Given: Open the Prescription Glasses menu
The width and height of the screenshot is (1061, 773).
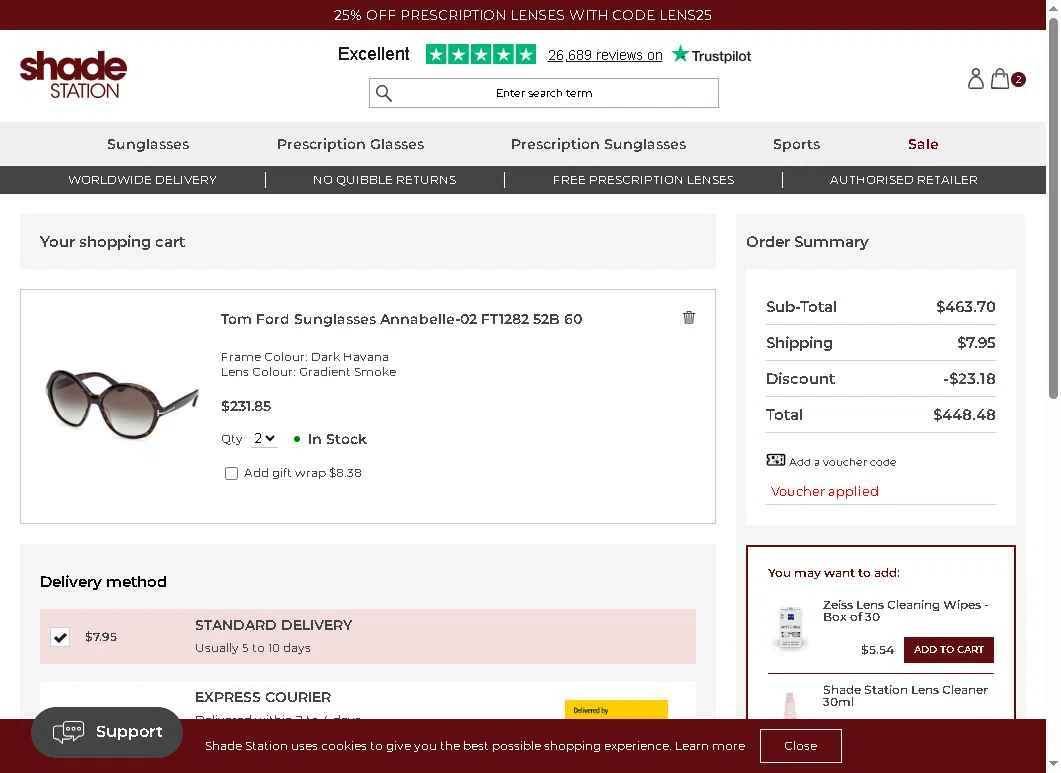Looking at the screenshot, I should (x=351, y=144).
